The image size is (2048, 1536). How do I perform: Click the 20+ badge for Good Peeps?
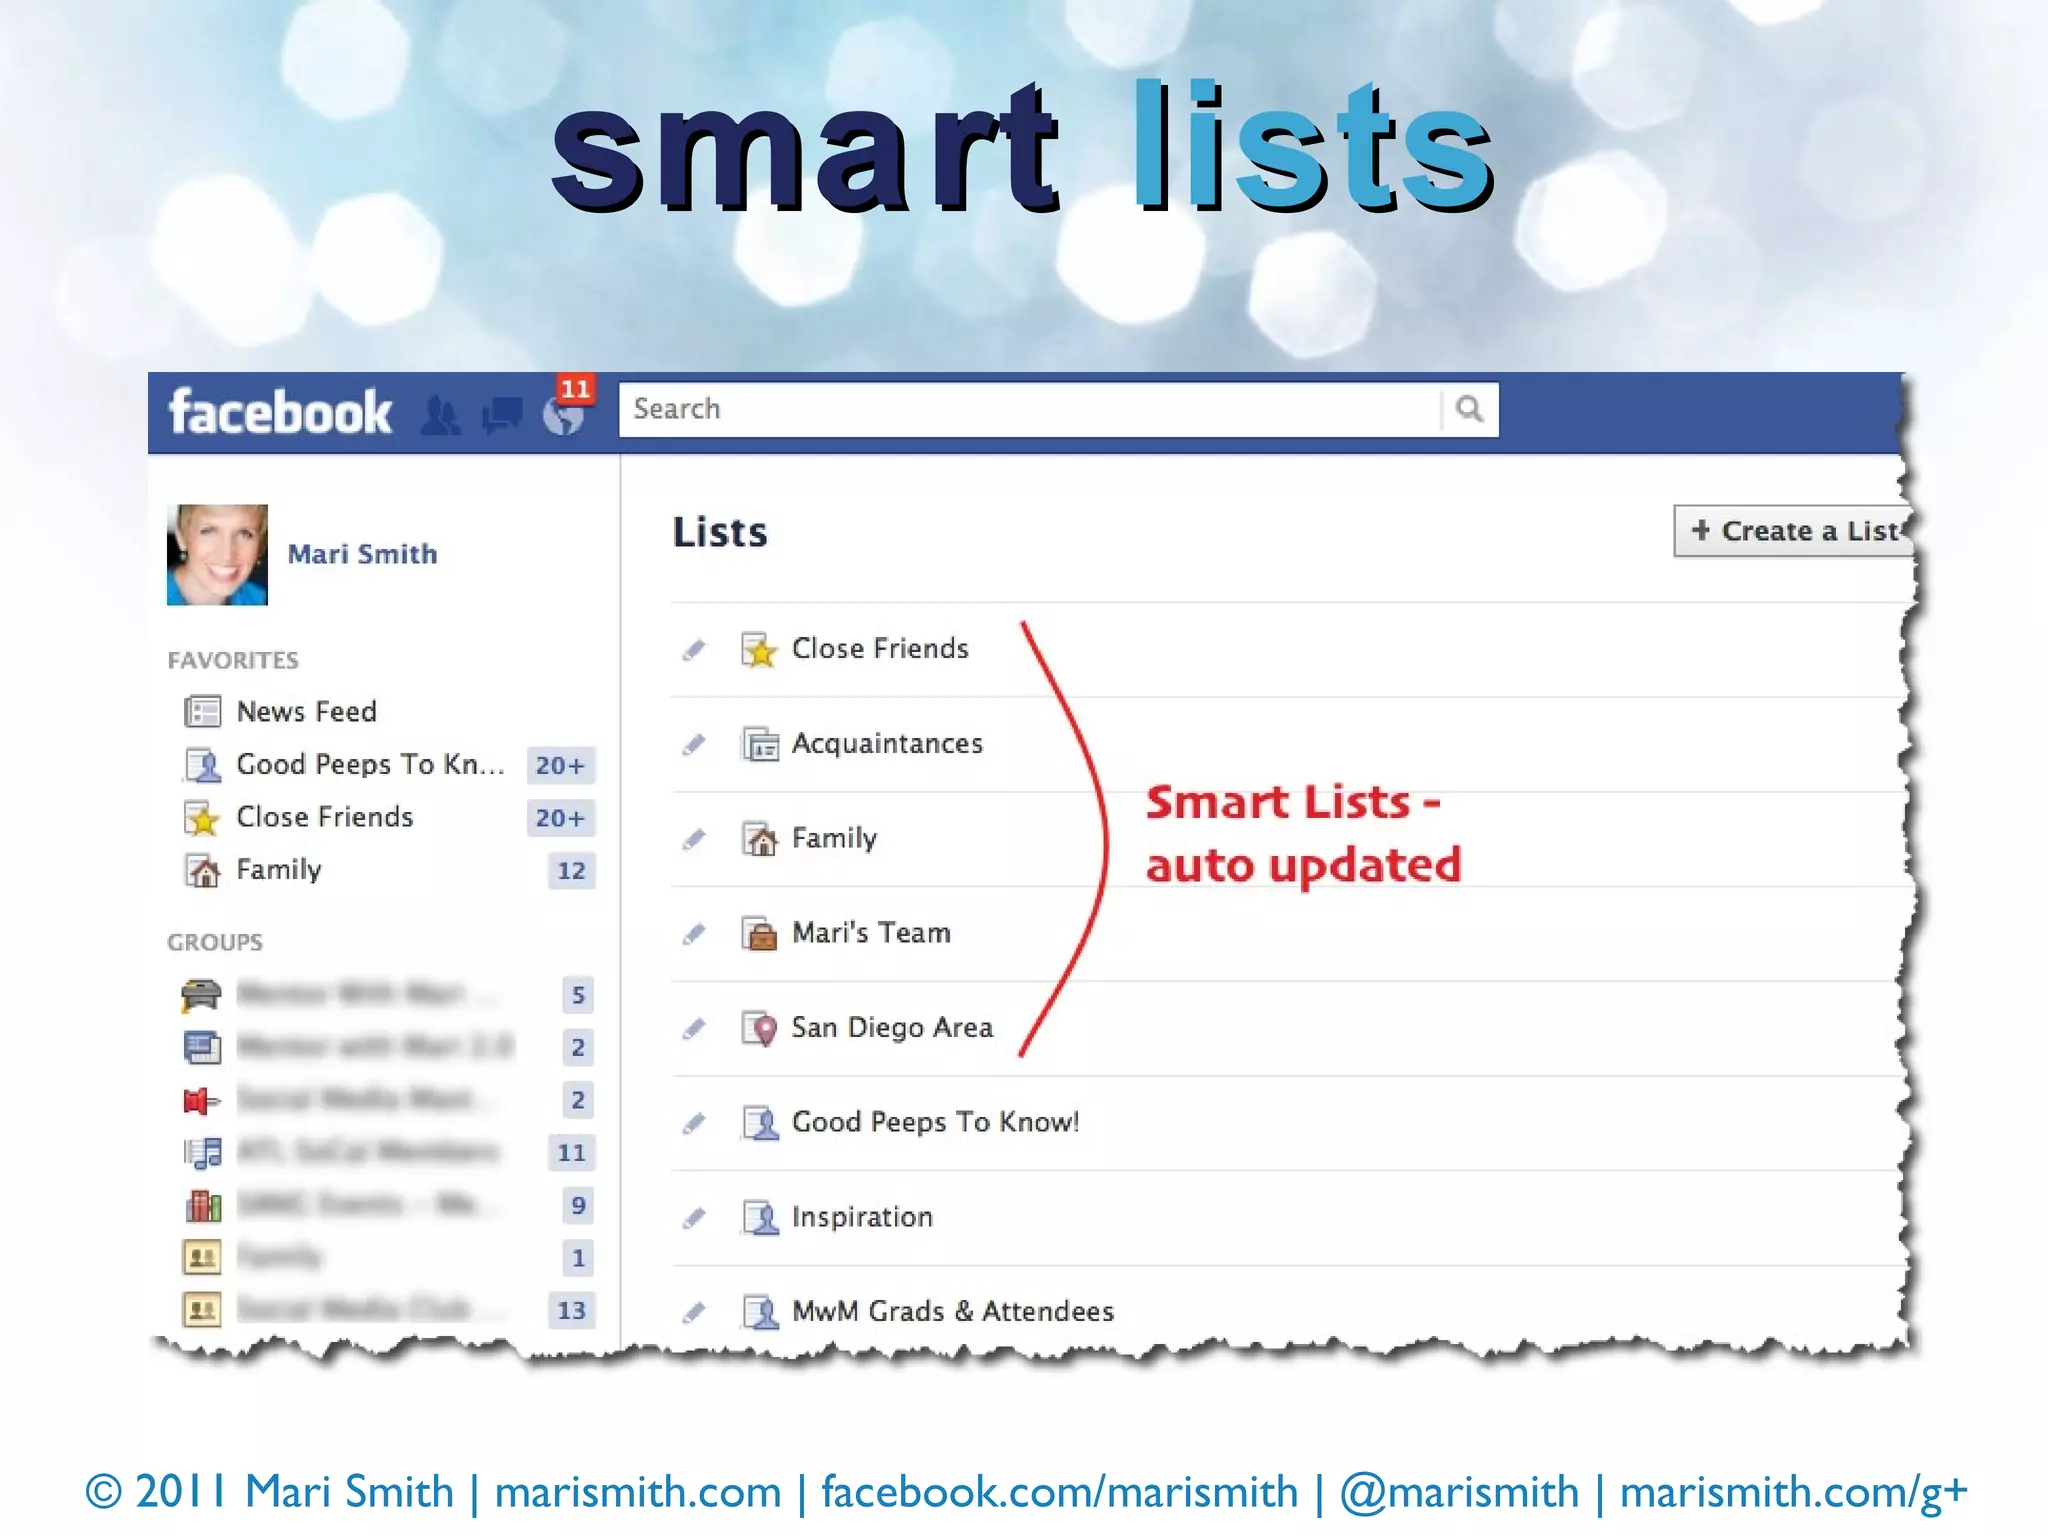pos(560,765)
